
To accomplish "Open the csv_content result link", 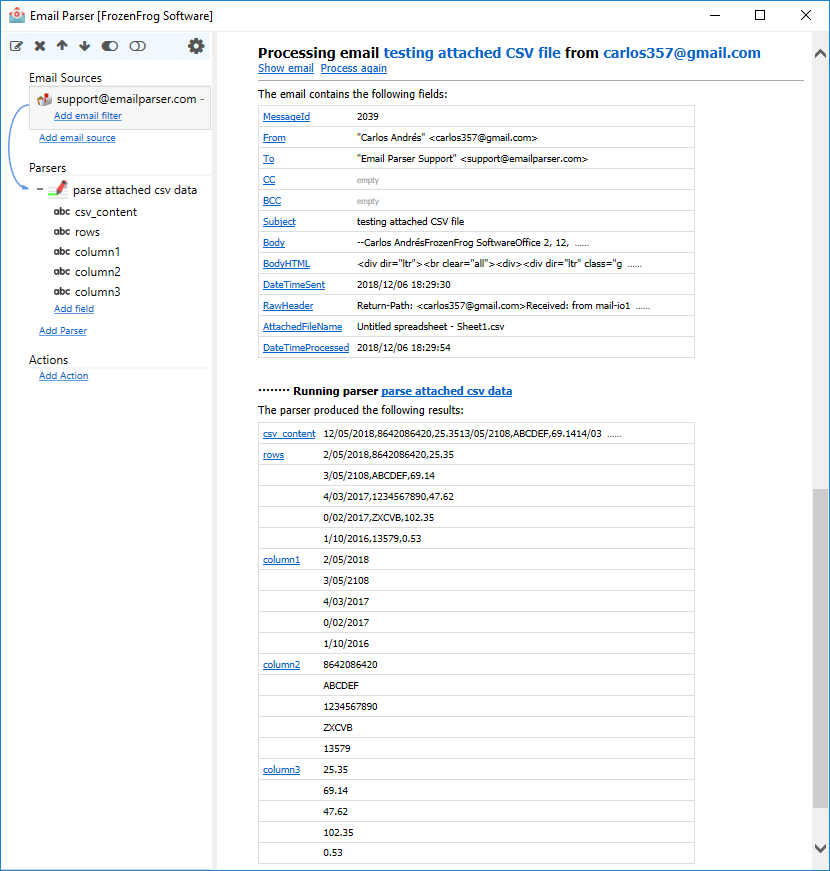I will pyautogui.click(x=289, y=434).
